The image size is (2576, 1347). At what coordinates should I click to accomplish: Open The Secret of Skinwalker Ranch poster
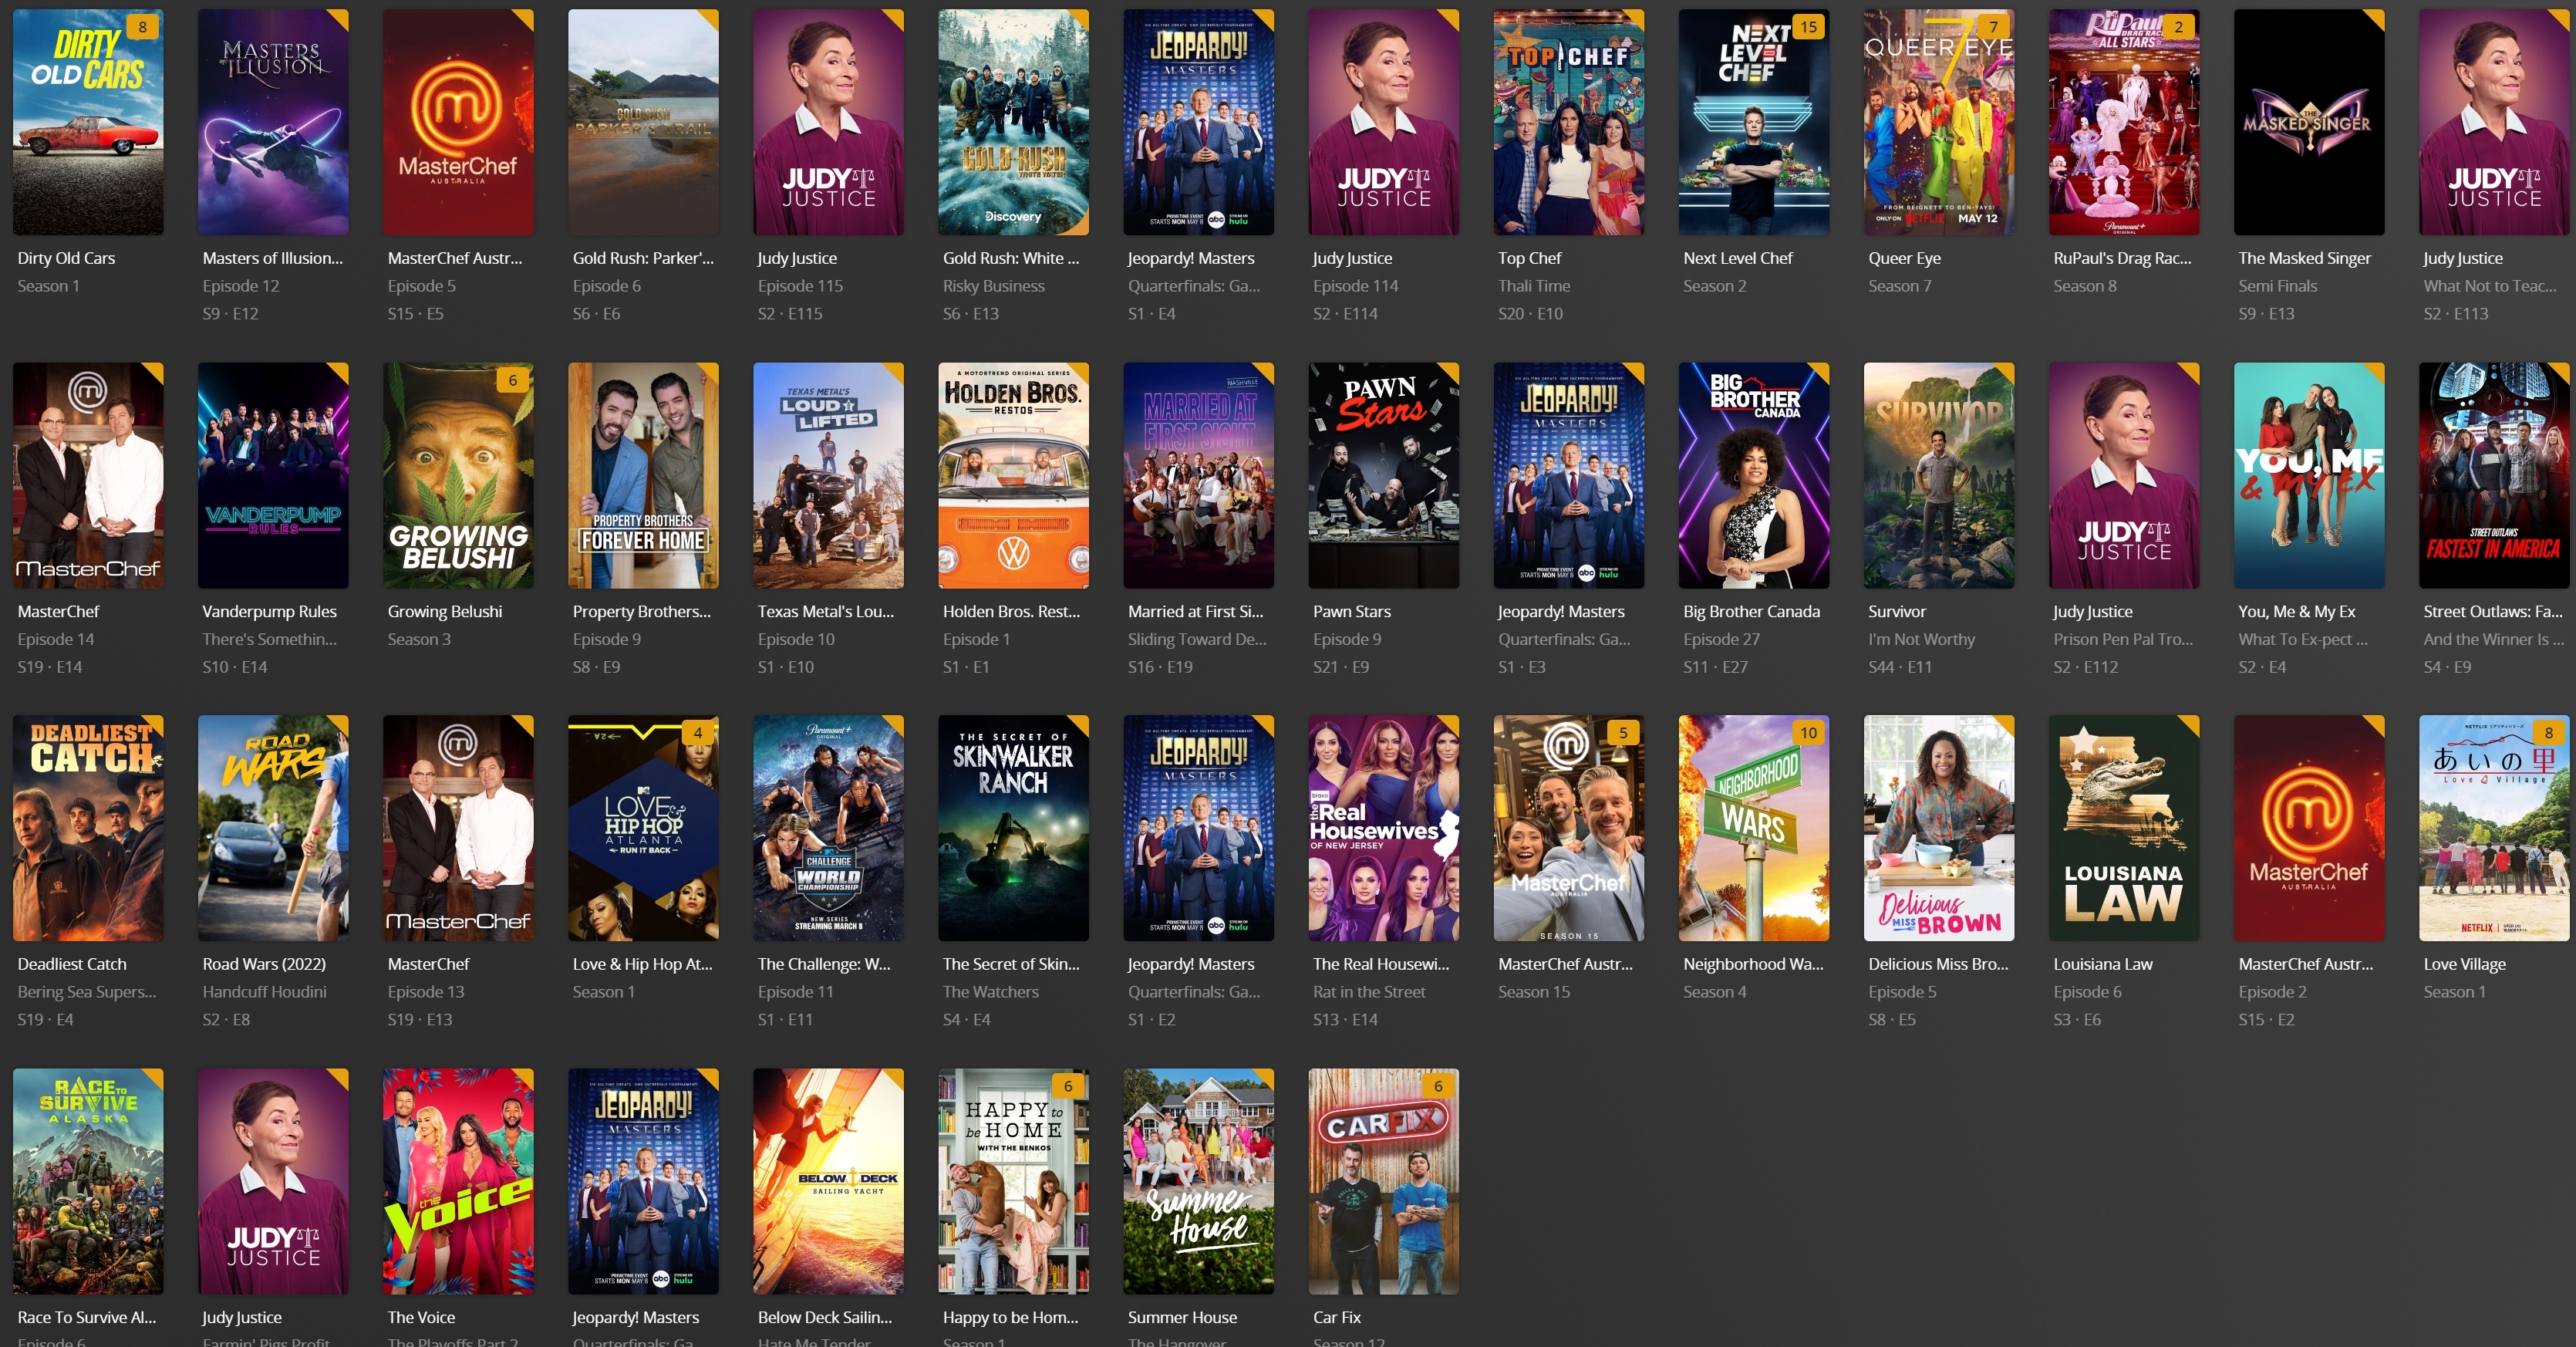coord(1013,828)
